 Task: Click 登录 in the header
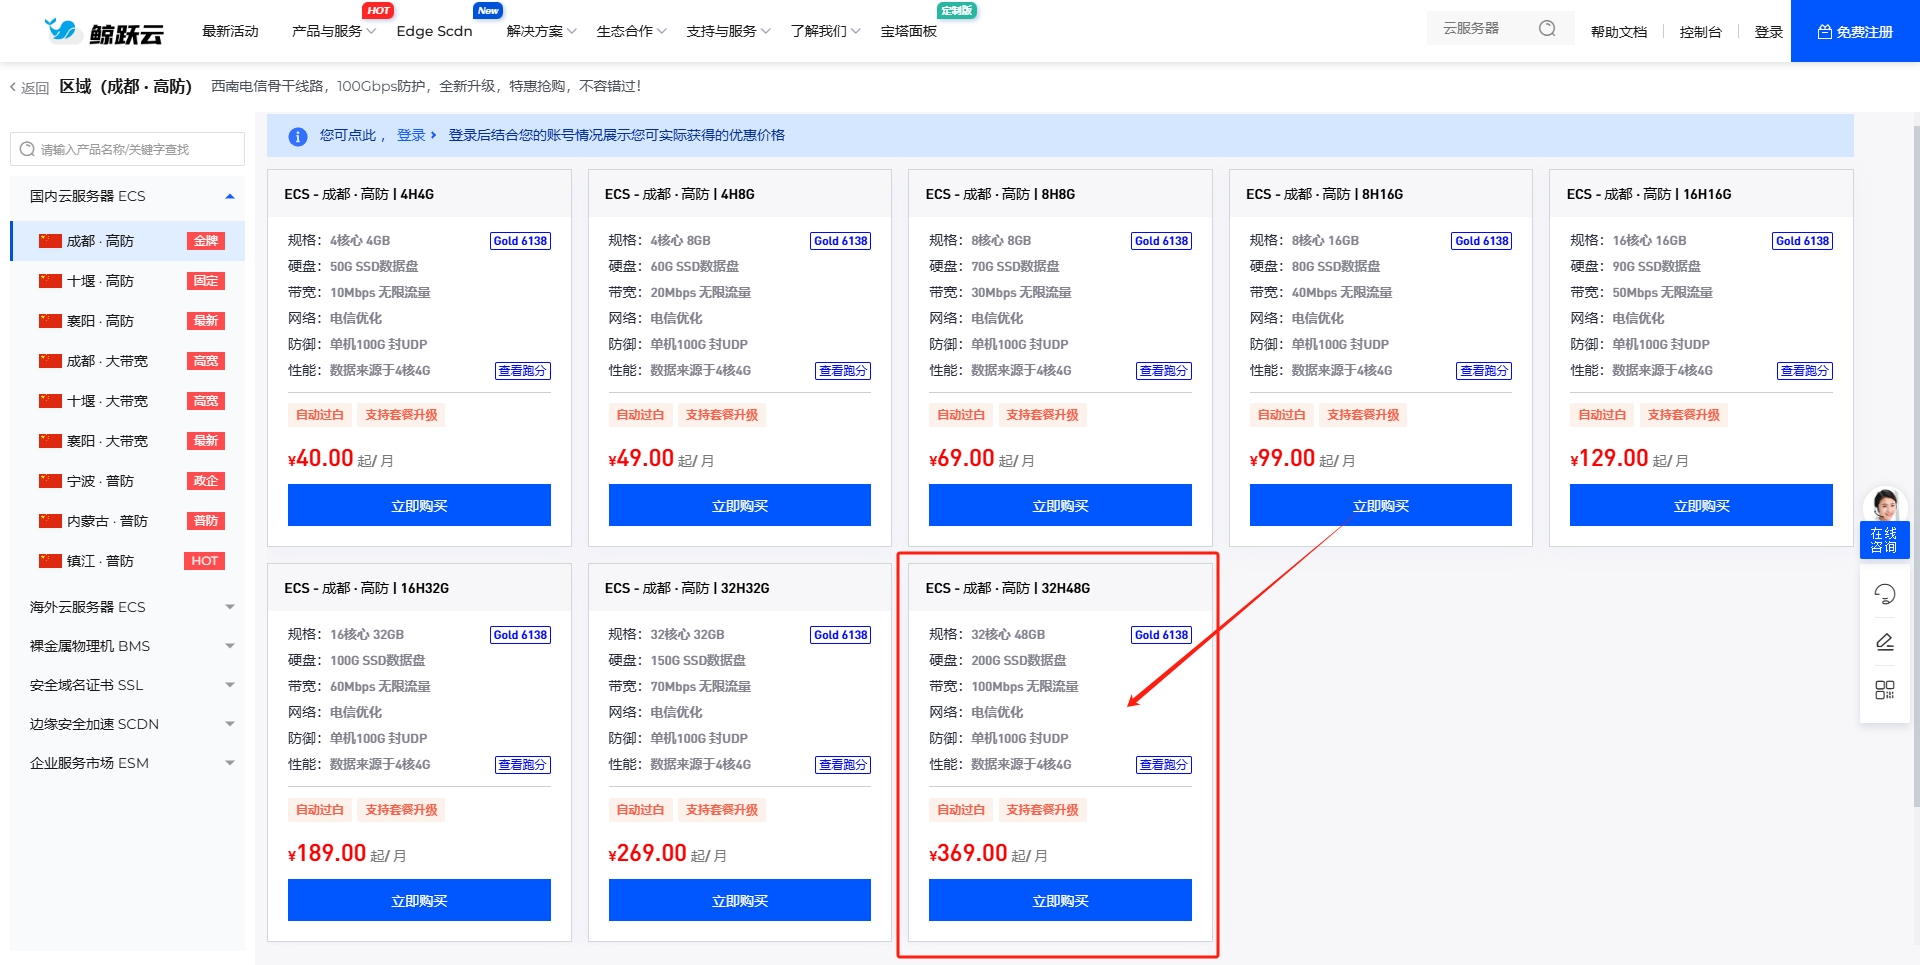point(1768,32)
